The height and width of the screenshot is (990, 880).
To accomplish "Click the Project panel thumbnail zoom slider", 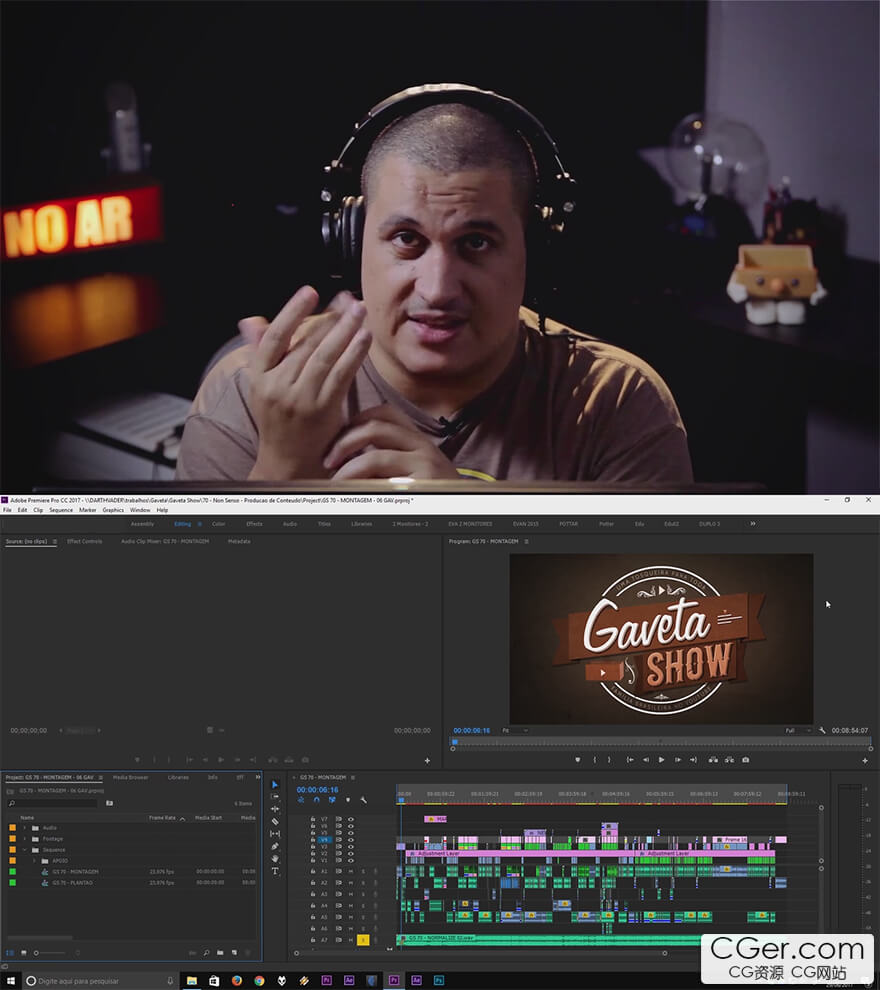I will (50, 952).
